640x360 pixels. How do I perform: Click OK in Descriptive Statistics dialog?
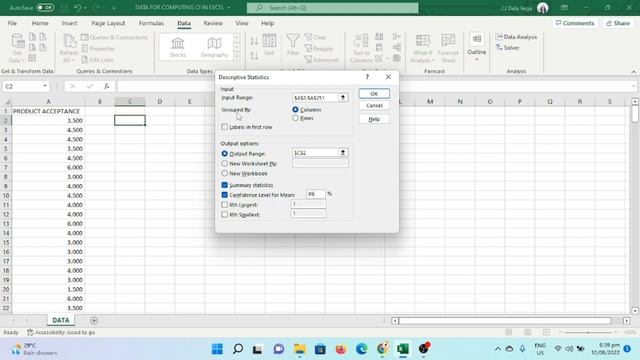click(x=374, y=93)
